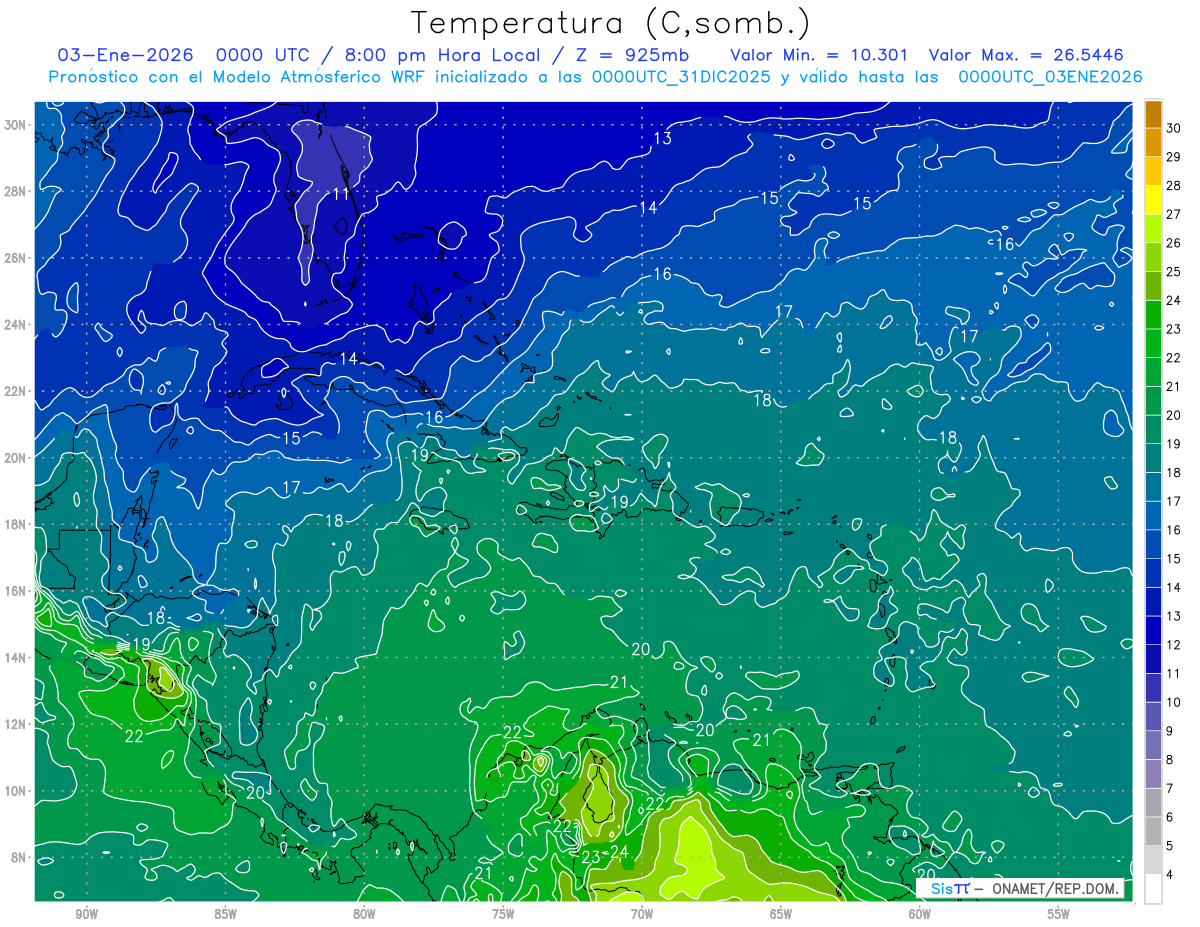The height and width of the screenshot is (927, 1200).
Task: Click the "80W" longitude axis label
Action: pyautogui.click(x=364, y=915)
